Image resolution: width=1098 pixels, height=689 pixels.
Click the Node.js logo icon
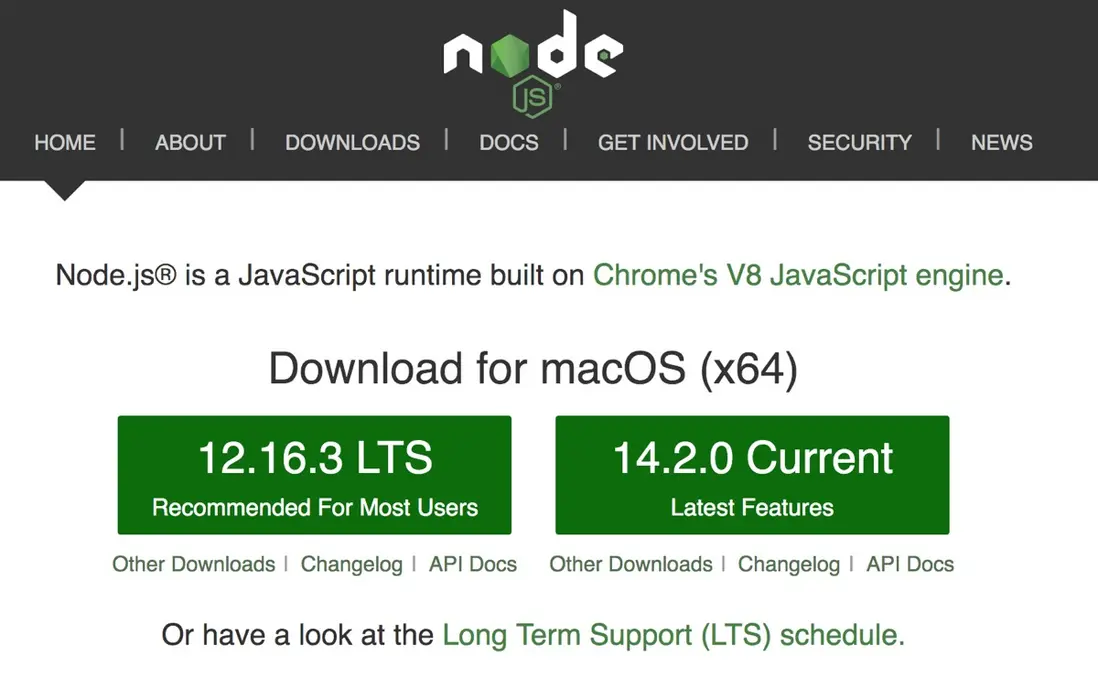tap(533, 62)
